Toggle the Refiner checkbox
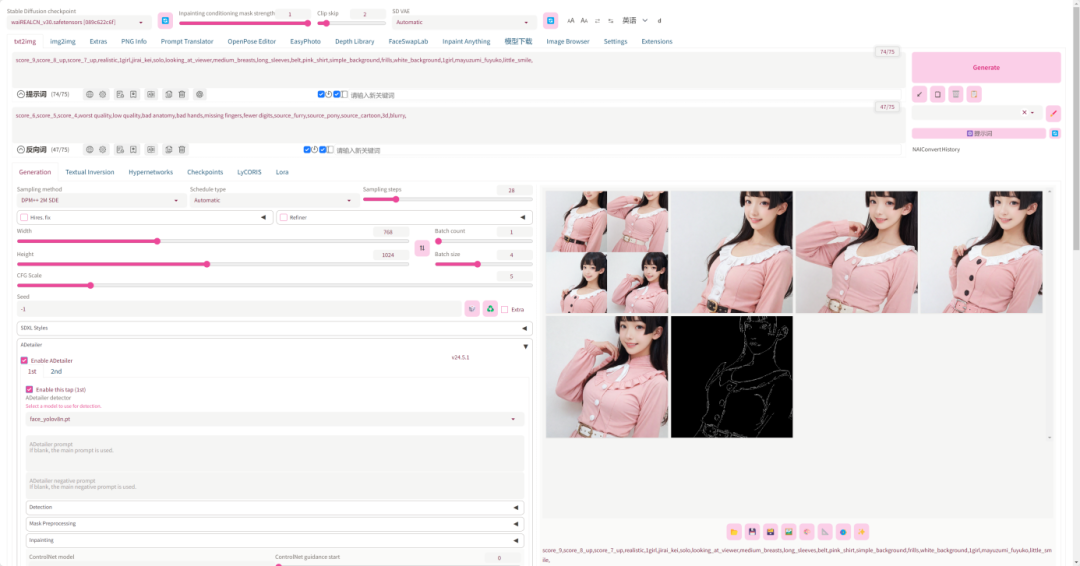Viewport: 1080px width, 566px height. click(x=284, y=218)
